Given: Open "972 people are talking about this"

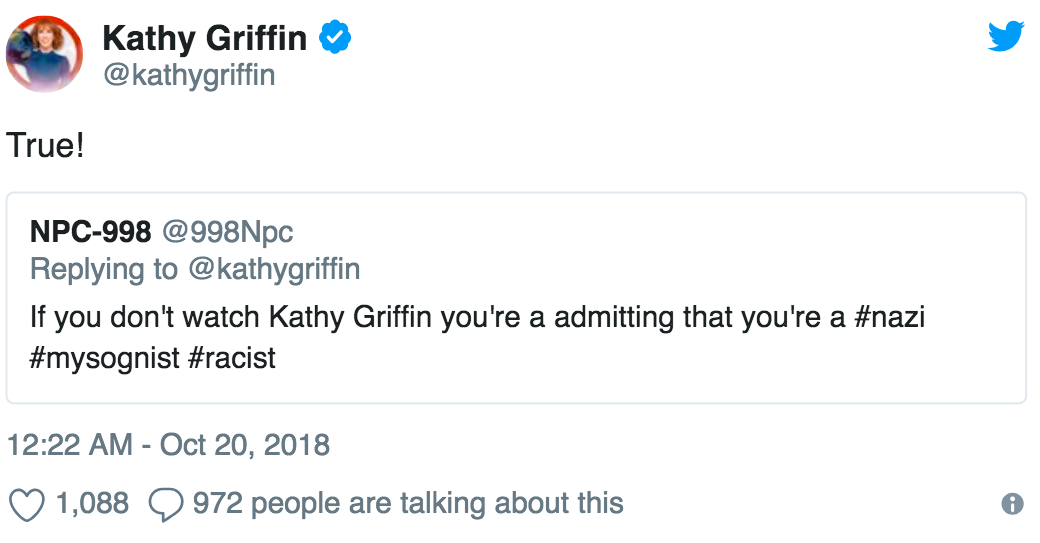Looking at the screenshot, I should 407,503.
